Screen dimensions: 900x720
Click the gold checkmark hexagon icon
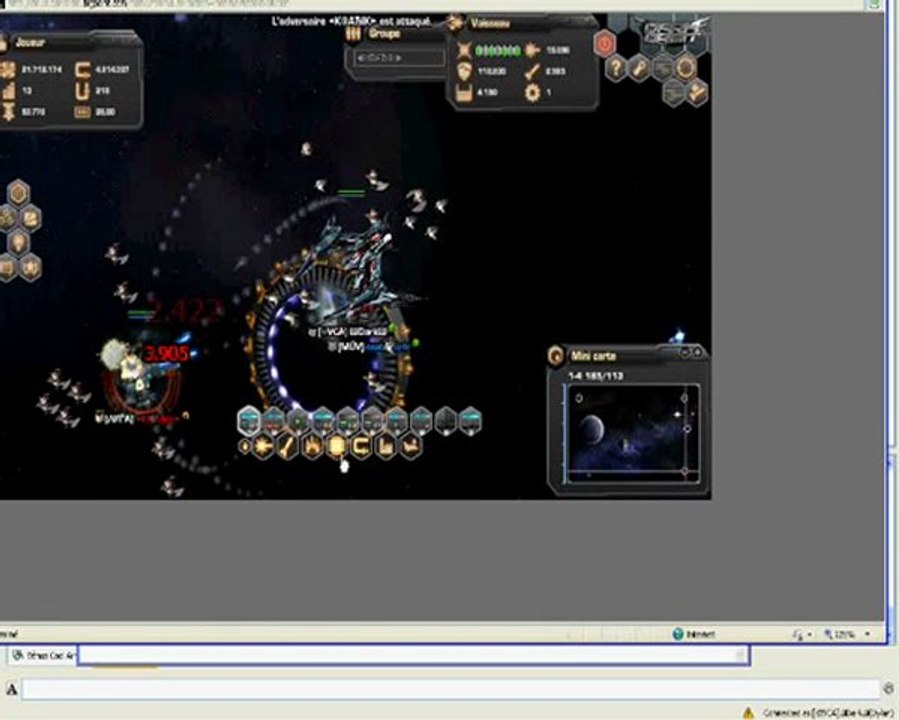tap(697, 92)
